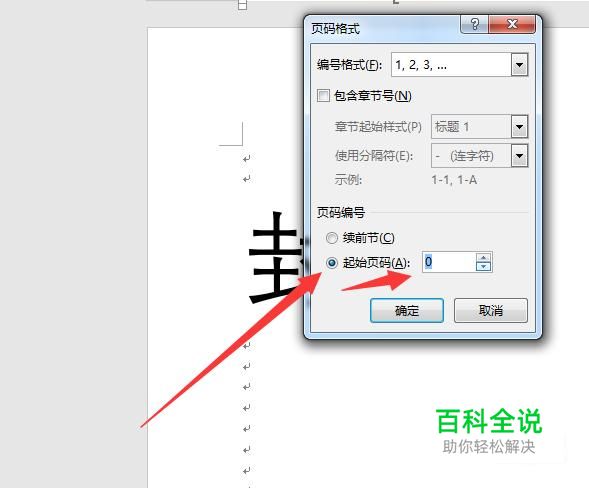Image resolution: width=589 pixels, height=488 pixels.
Task: Click the 页码编号 group label
Action: coord(341,213)
